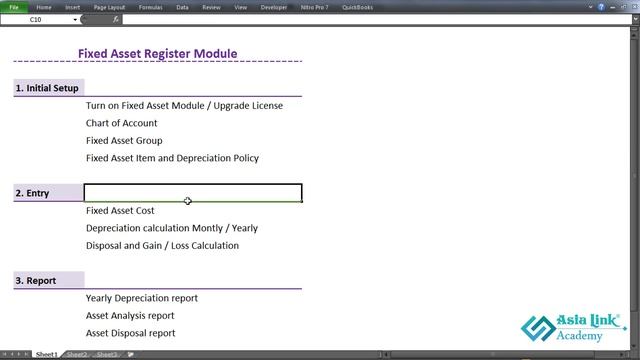Click 'Fixed Asset Item and Depreciation Policy'
This screenshot has height=360, width=640.
coord(172,158)
